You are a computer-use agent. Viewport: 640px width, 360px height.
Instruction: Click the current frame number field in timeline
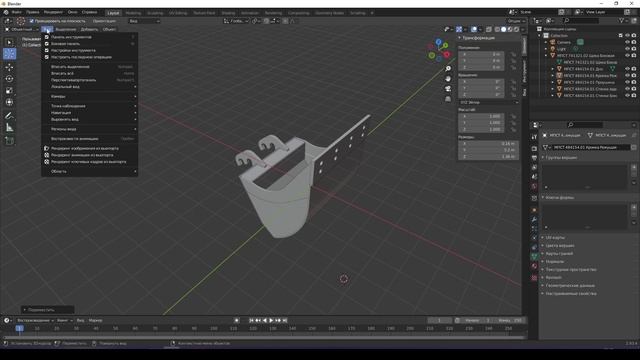coord(440,320)
